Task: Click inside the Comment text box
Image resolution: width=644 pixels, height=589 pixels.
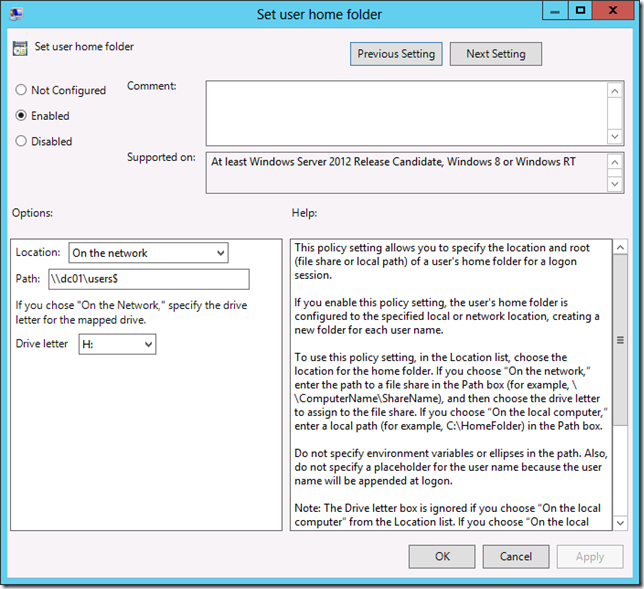Action: click(x=406, y=112)
